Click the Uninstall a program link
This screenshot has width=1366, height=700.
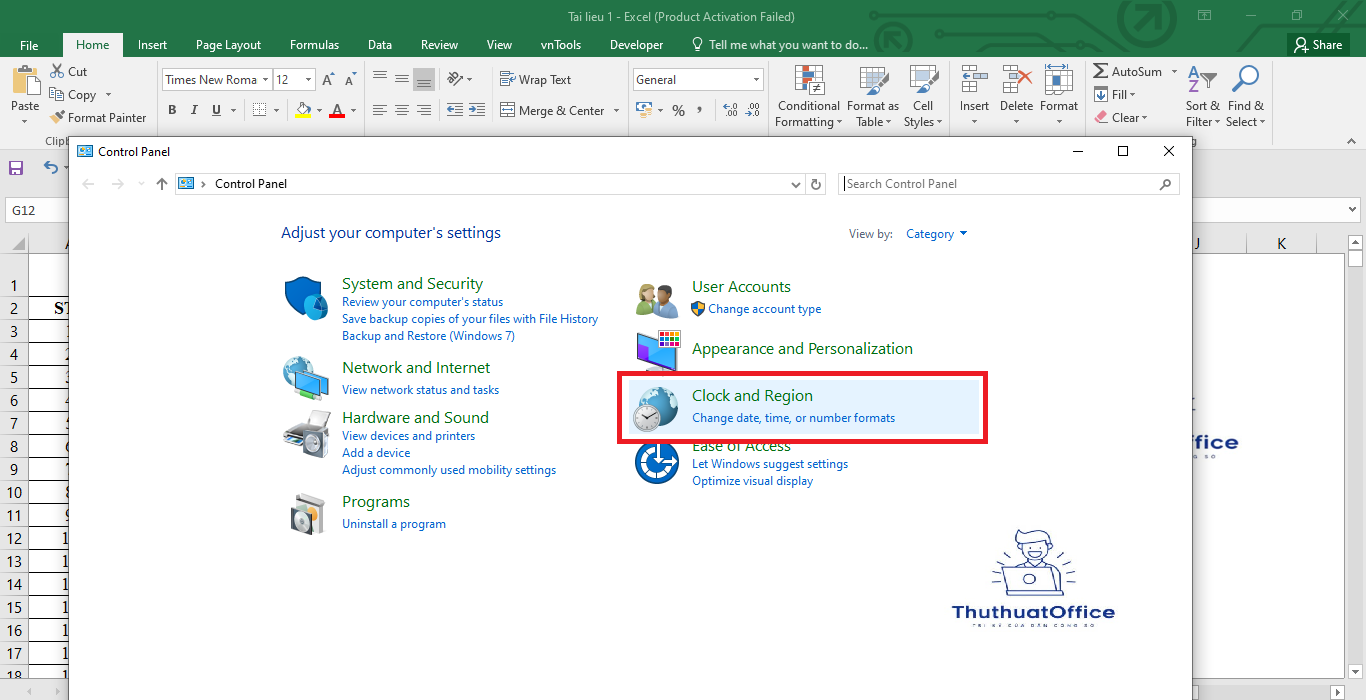point(393,524)
